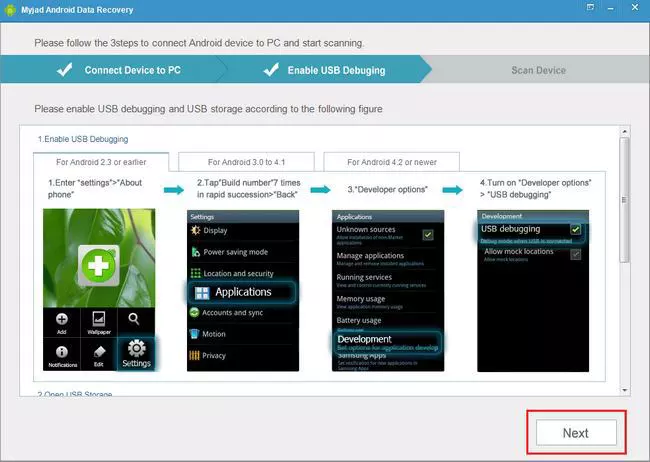Screen dimensions: 650x462
Task: Click the Settings gear icon in phone image
Action: coord(136,348)
